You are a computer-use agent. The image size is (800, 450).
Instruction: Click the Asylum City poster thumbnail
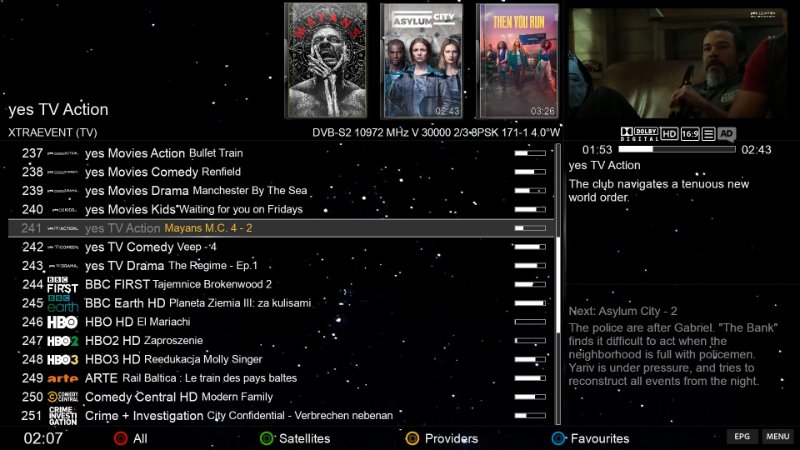[x=421, y=60]
